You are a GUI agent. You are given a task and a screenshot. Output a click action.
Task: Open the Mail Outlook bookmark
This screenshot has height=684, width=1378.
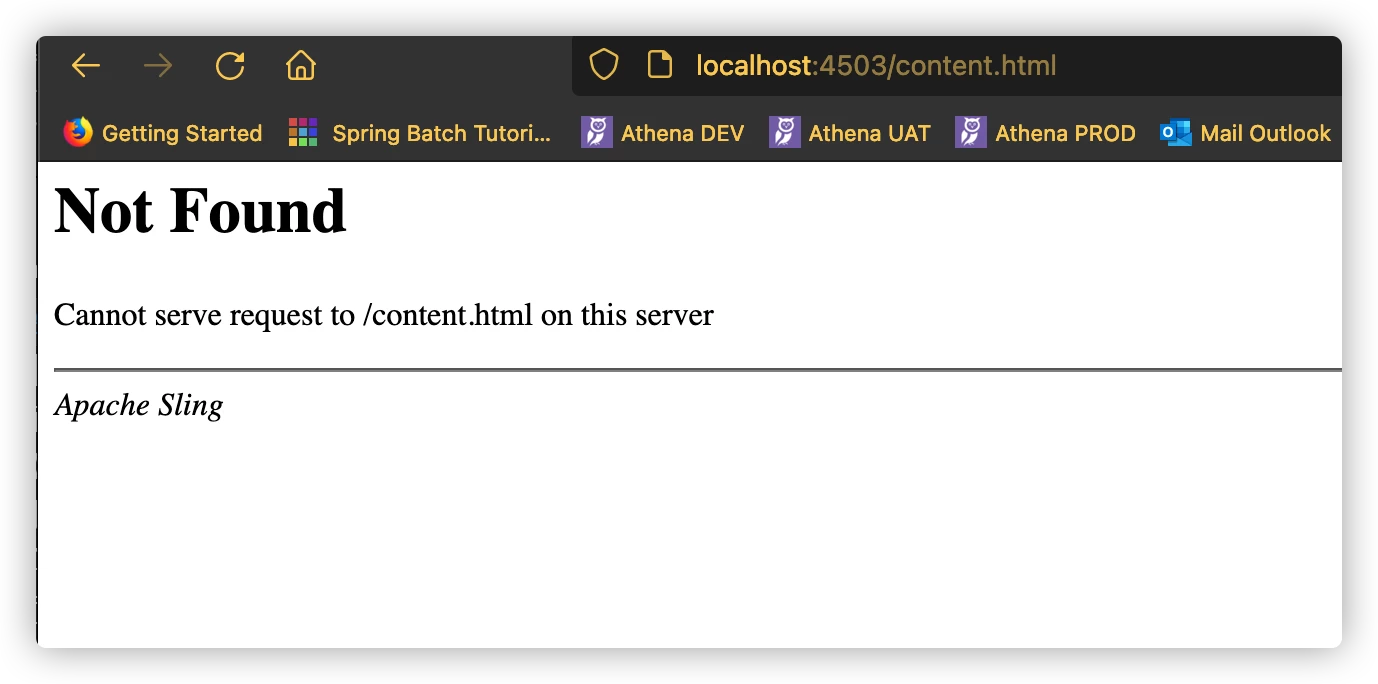pyautogui.click(x=1246, y=133)
